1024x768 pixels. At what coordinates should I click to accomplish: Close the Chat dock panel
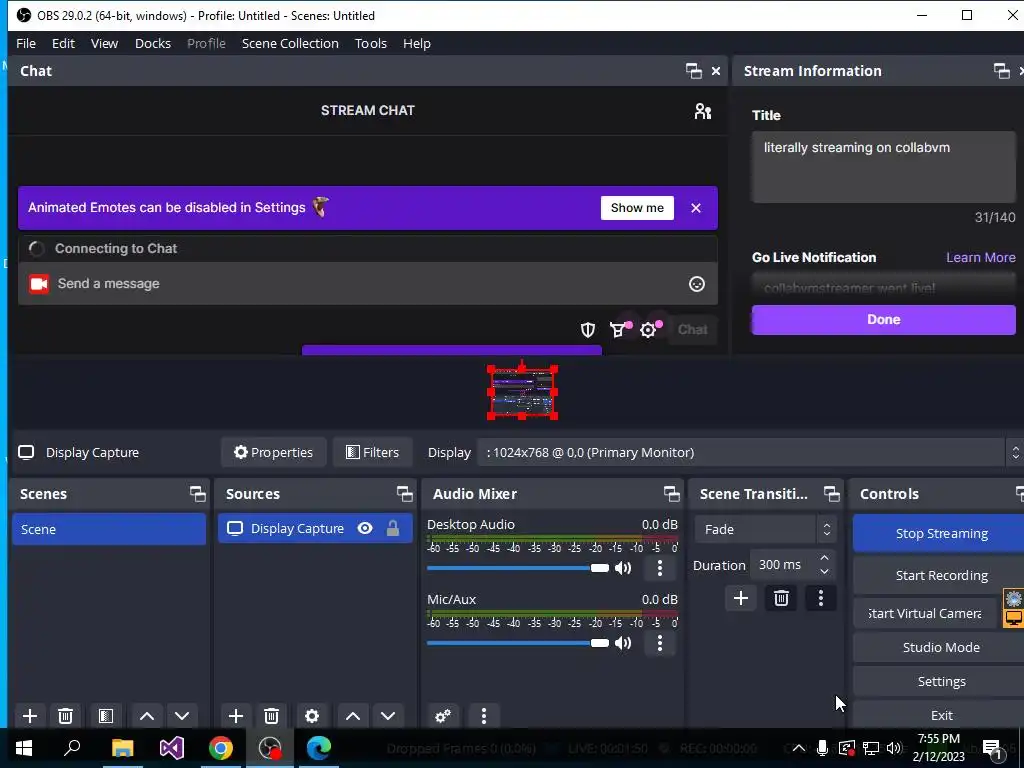tap(716, 71)
